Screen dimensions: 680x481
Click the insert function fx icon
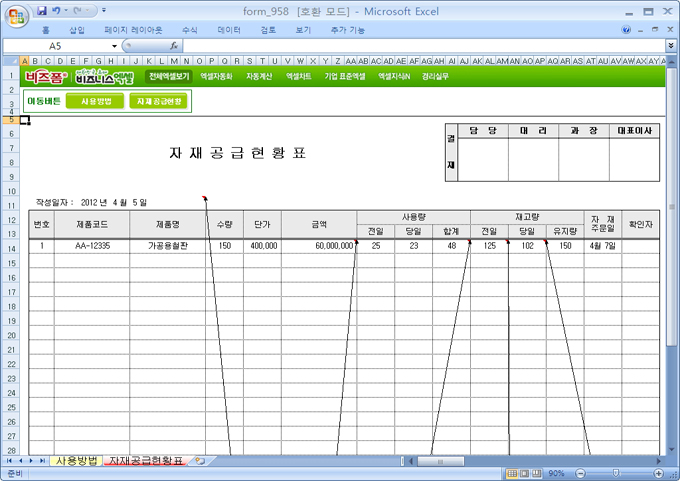coord(174,46)
